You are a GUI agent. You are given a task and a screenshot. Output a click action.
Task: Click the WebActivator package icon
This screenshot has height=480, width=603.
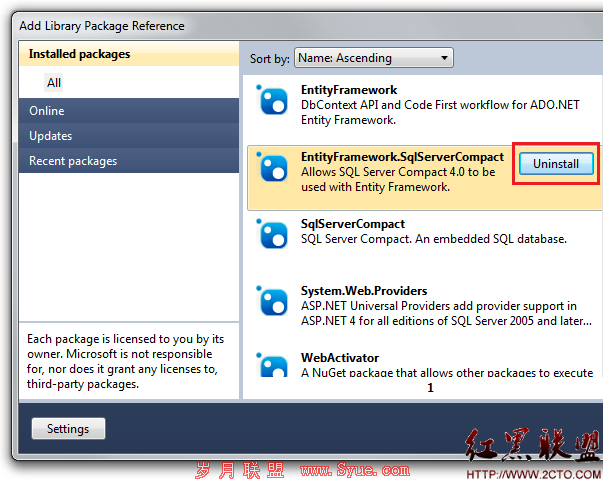pyautogui.click(x=273, y=365)
